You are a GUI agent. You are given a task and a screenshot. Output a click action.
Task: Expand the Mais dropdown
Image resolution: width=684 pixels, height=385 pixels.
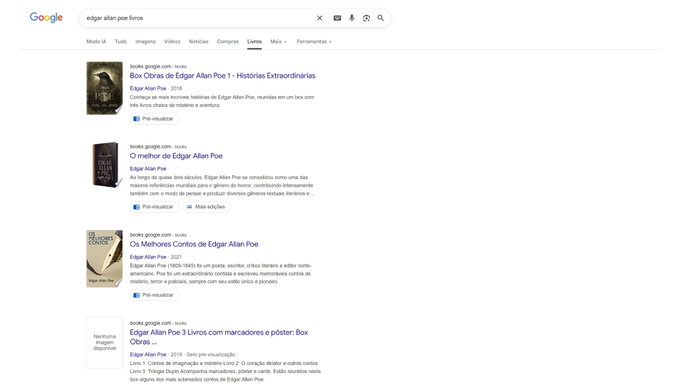pos(278,41)
